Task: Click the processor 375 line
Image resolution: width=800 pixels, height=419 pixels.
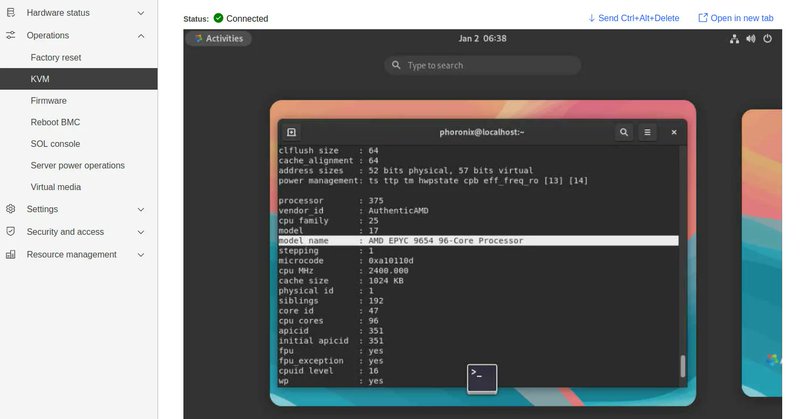Action: pyautogui.click(x=331, y=201)
